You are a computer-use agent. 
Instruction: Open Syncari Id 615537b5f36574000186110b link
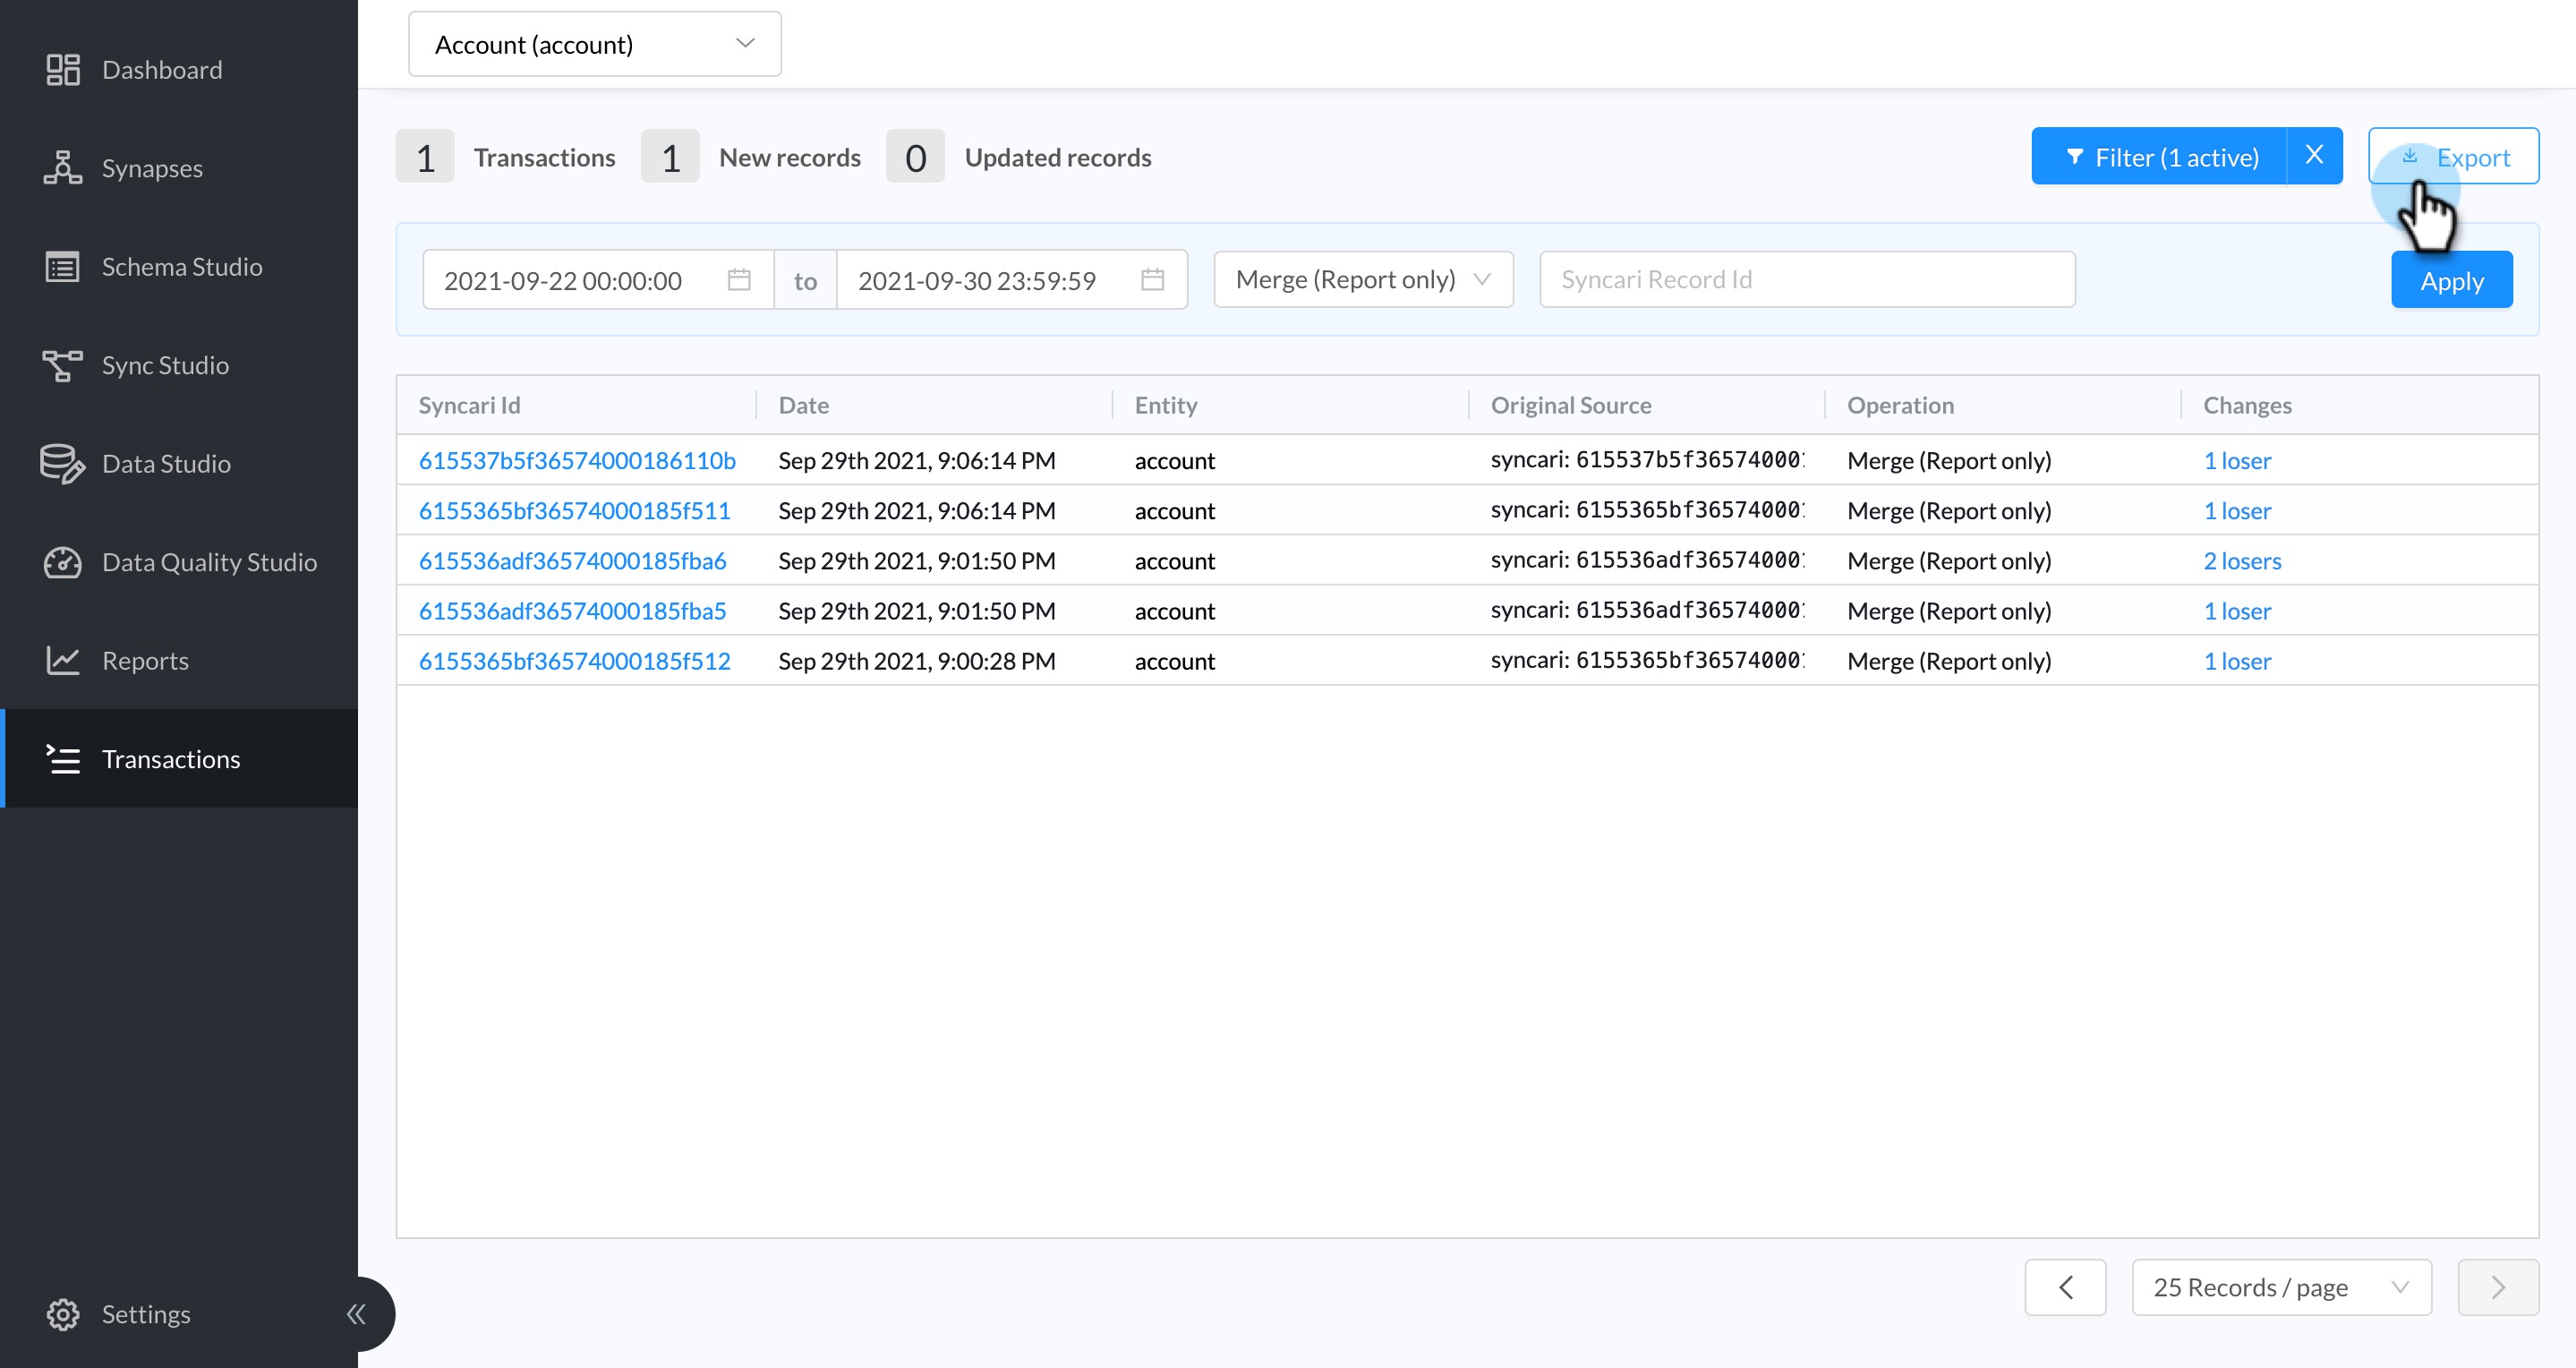point(577,460)
